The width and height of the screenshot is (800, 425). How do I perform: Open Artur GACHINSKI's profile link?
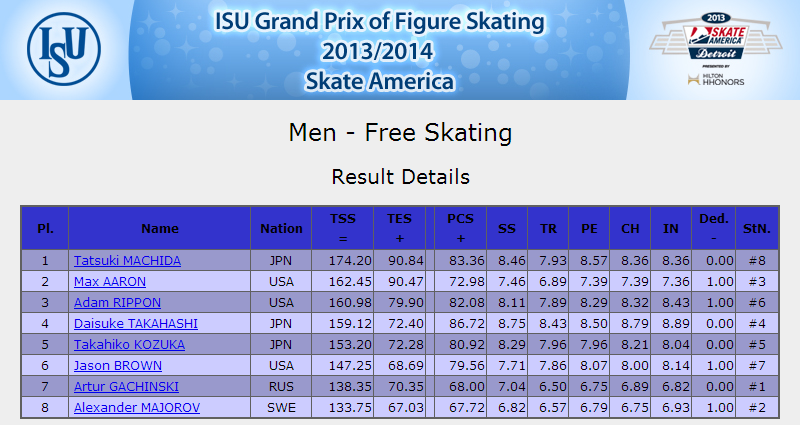click(126, 386)
